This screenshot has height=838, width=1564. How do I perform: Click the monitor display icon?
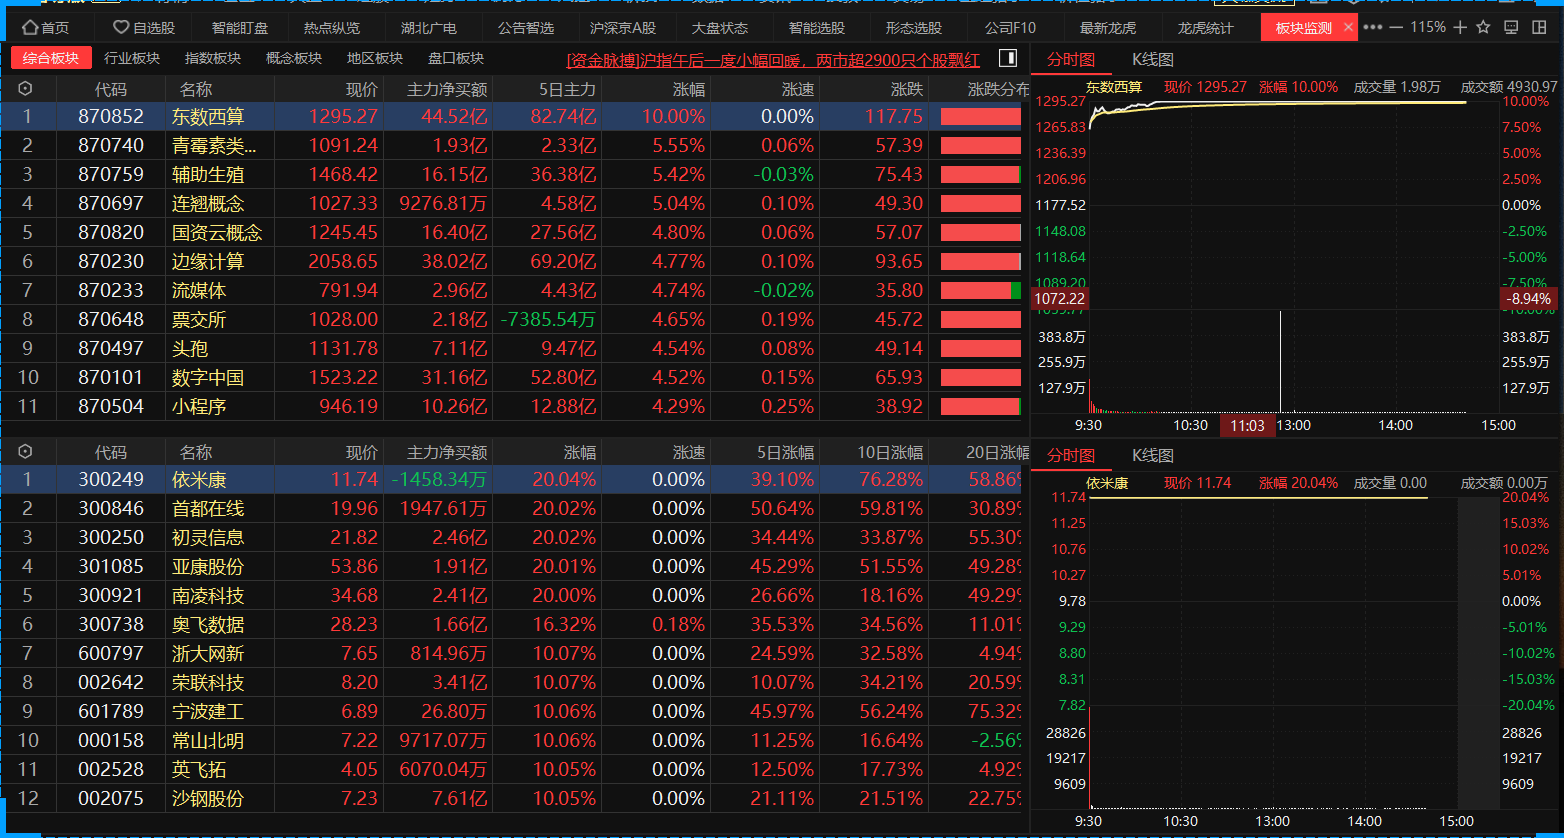pos(1511,27)
